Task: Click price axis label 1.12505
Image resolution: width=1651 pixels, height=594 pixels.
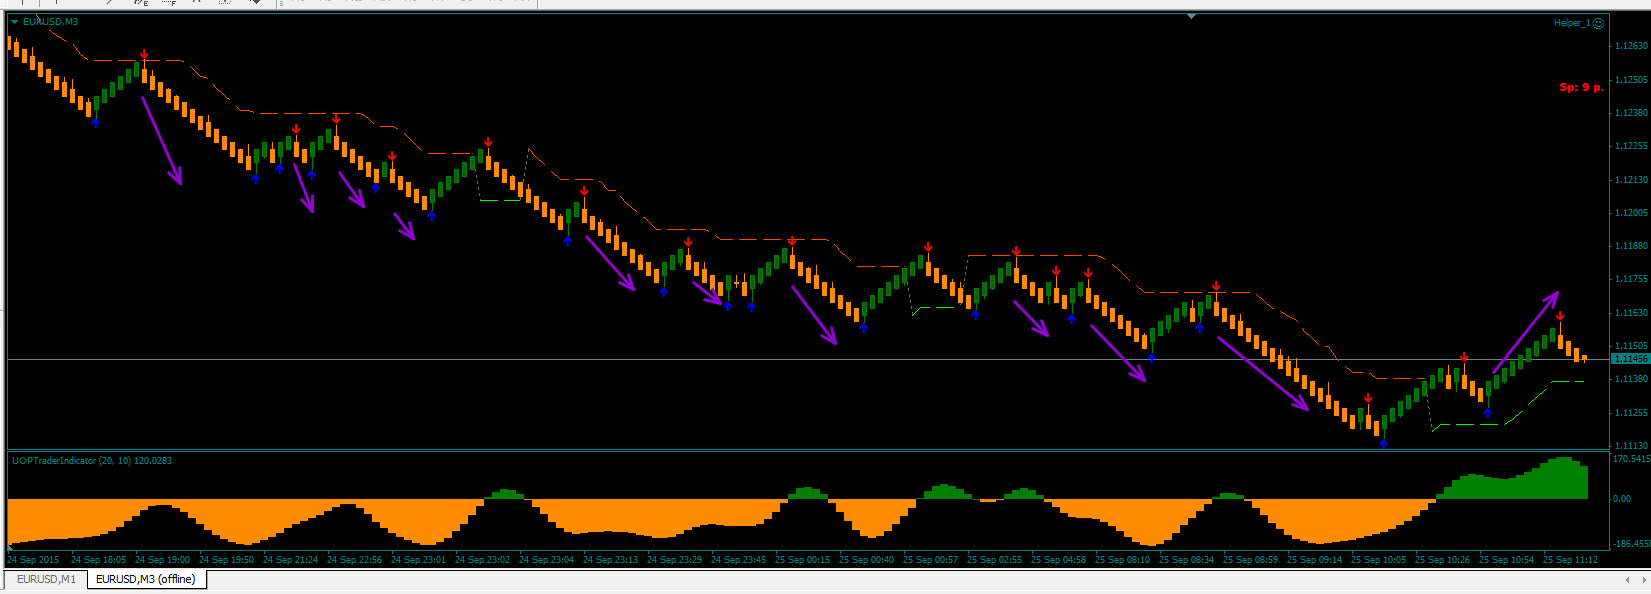Action: coord(1632,79)
